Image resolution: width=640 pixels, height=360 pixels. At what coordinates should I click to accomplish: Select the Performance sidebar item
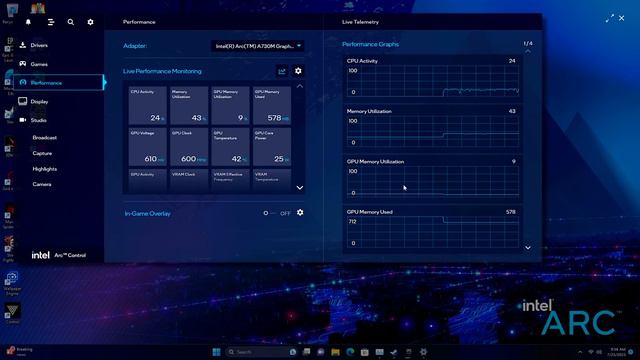tap(58, 82)
